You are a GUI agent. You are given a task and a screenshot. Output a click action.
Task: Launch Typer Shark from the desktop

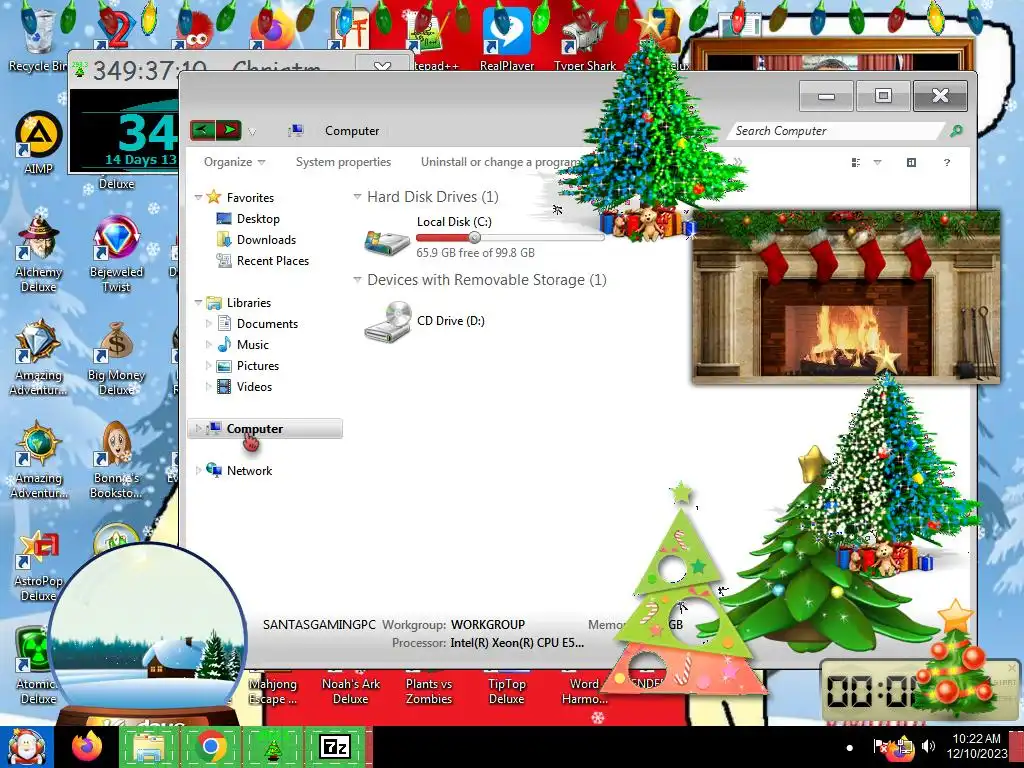click(x=585, y=38)
